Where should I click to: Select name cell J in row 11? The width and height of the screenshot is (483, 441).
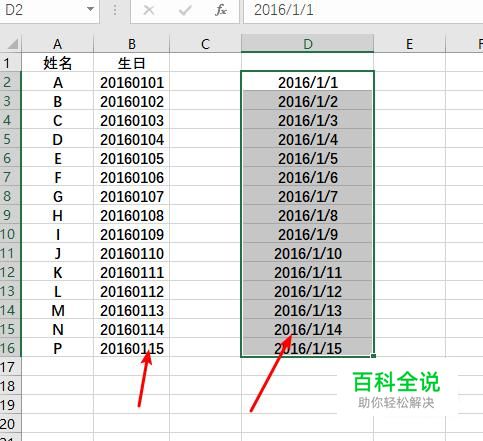(x=58, y=253)
